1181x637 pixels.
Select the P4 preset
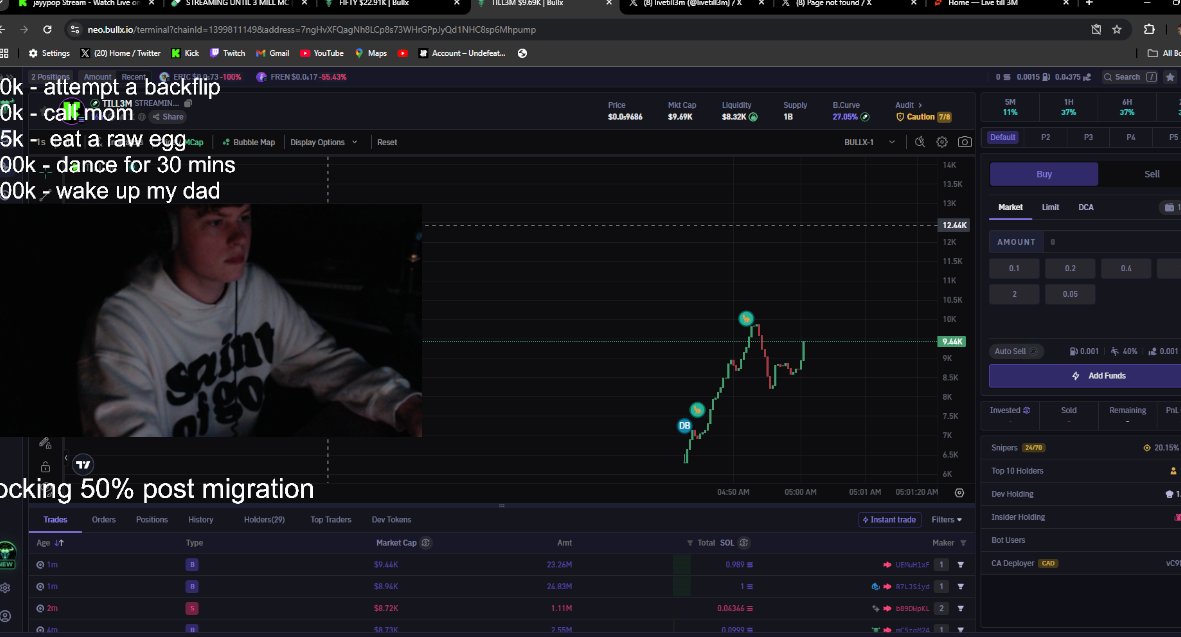tap(1131, 137)
